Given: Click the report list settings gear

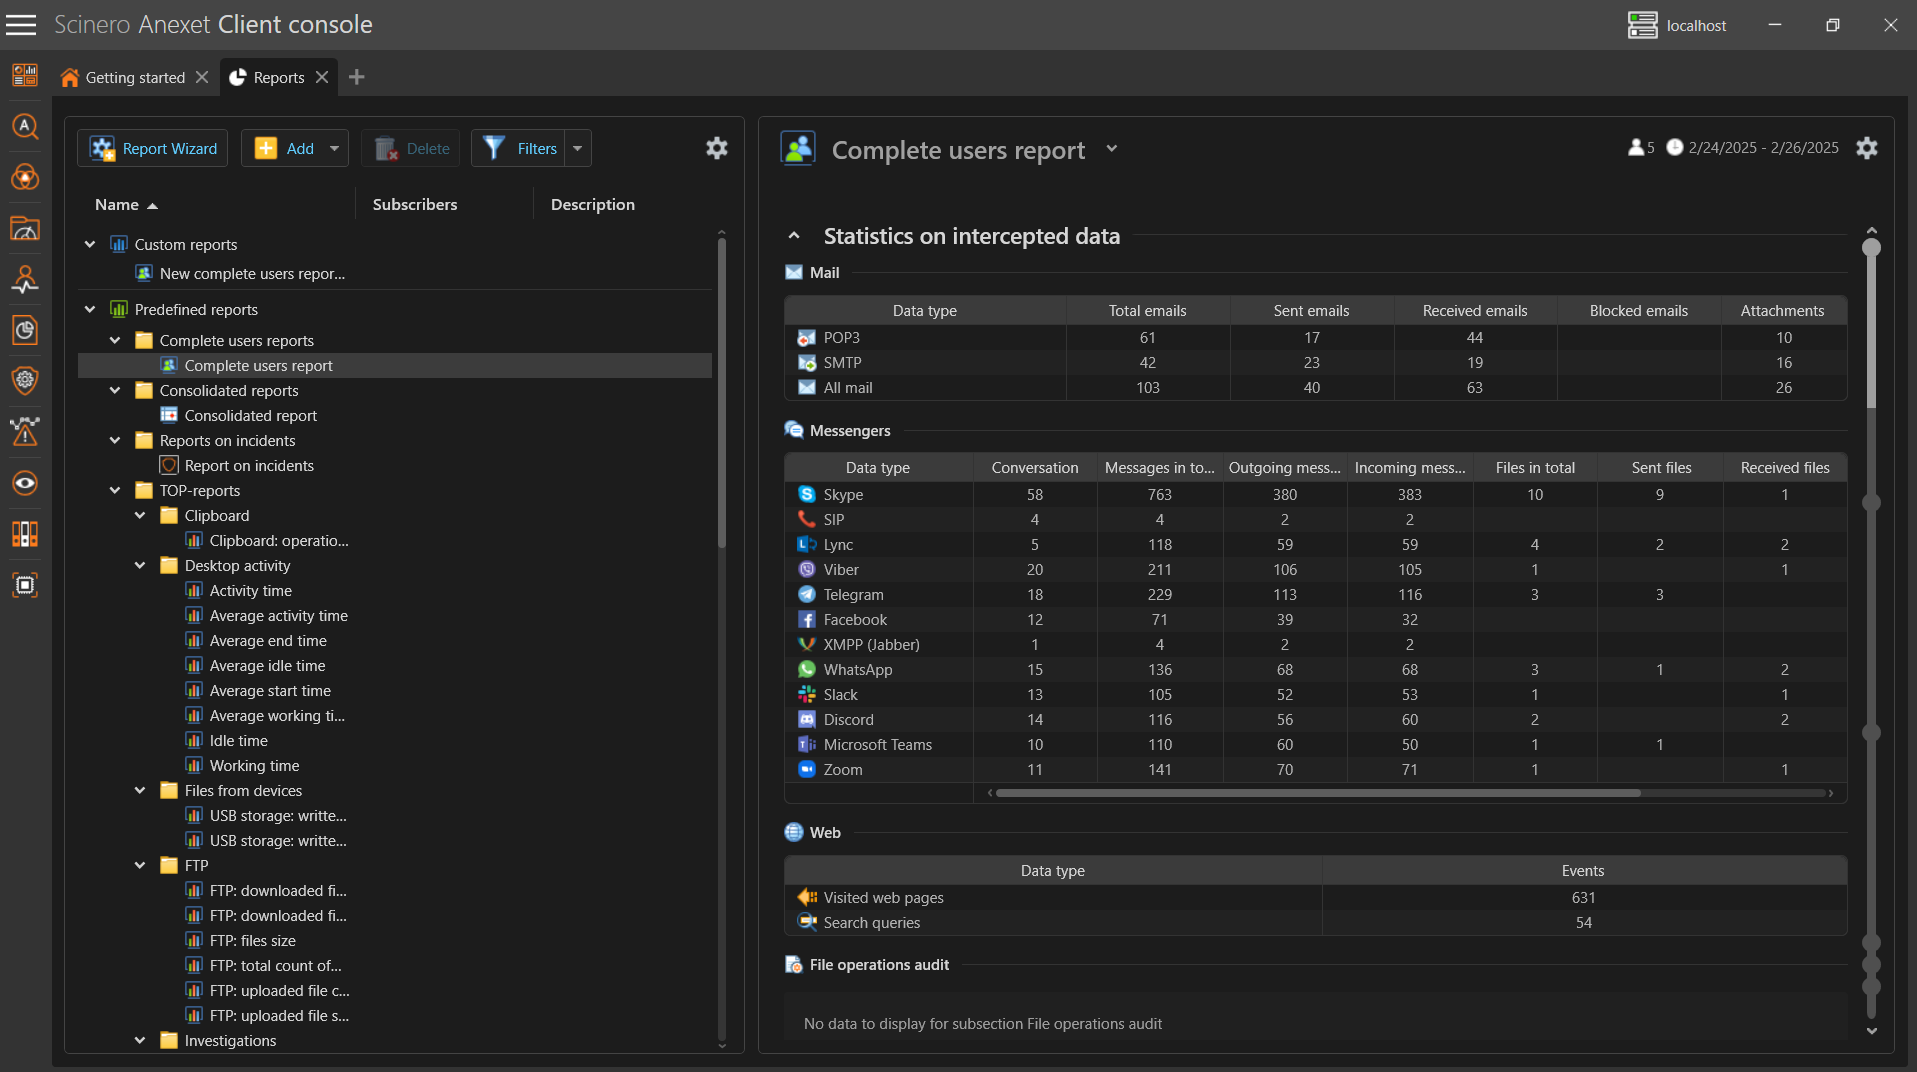Looking at the screenshot, I should click(716, 148).
